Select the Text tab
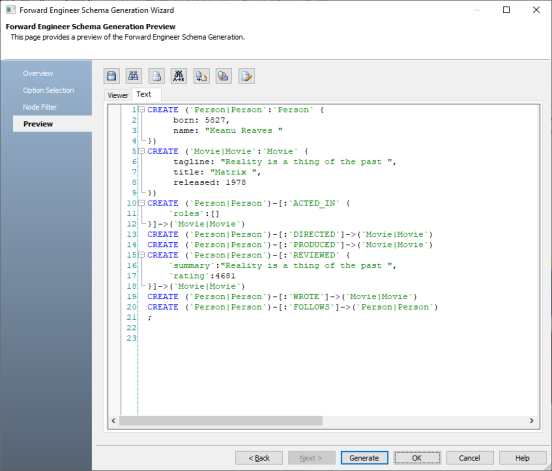Image resolution: width=552 pixels, height=471 pixels. click(x=144, y=94)
